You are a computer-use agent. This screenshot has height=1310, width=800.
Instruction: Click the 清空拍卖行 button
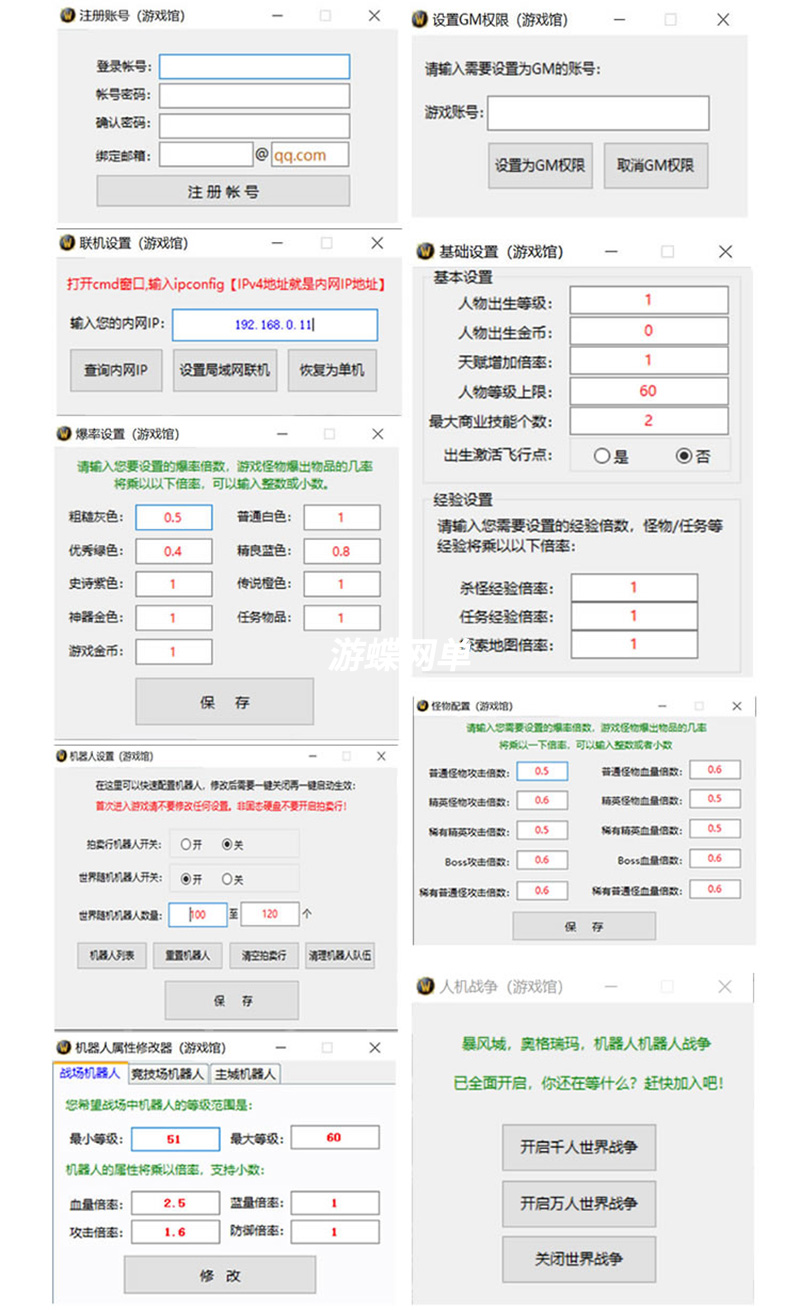tap(264, 955)
